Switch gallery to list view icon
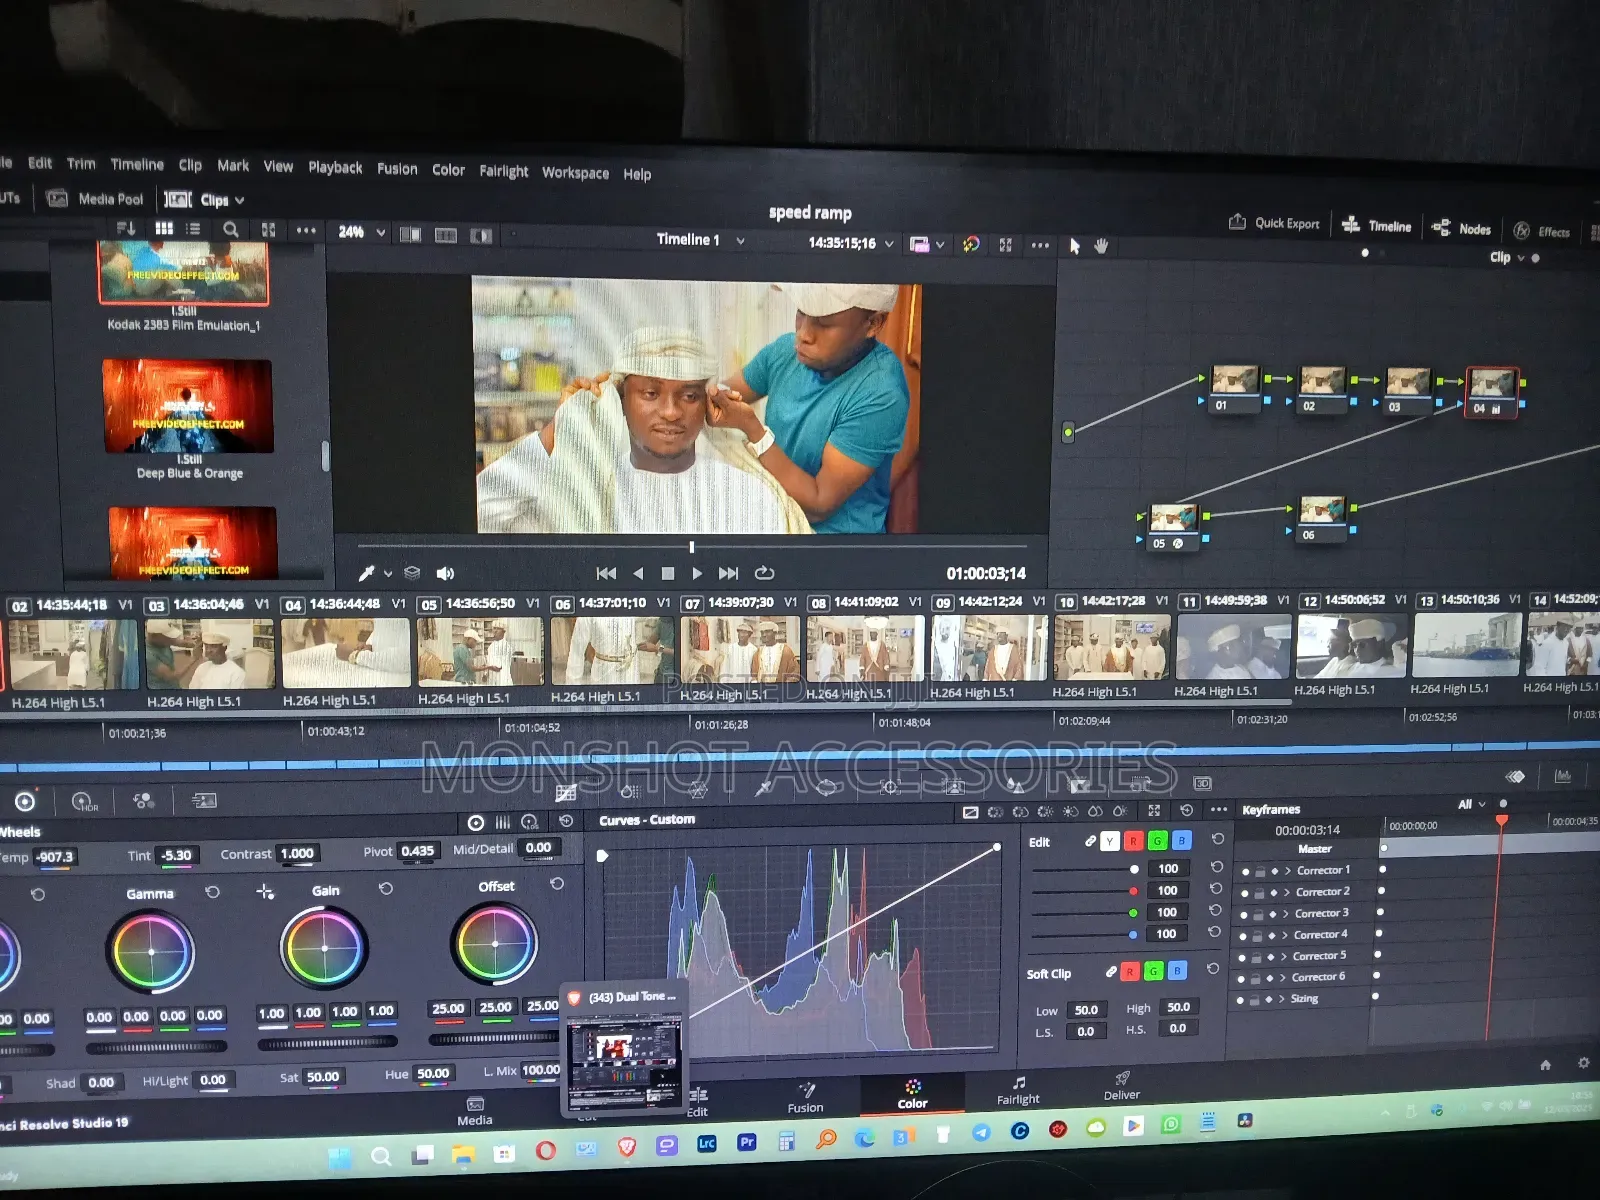 tap(193, 229)
